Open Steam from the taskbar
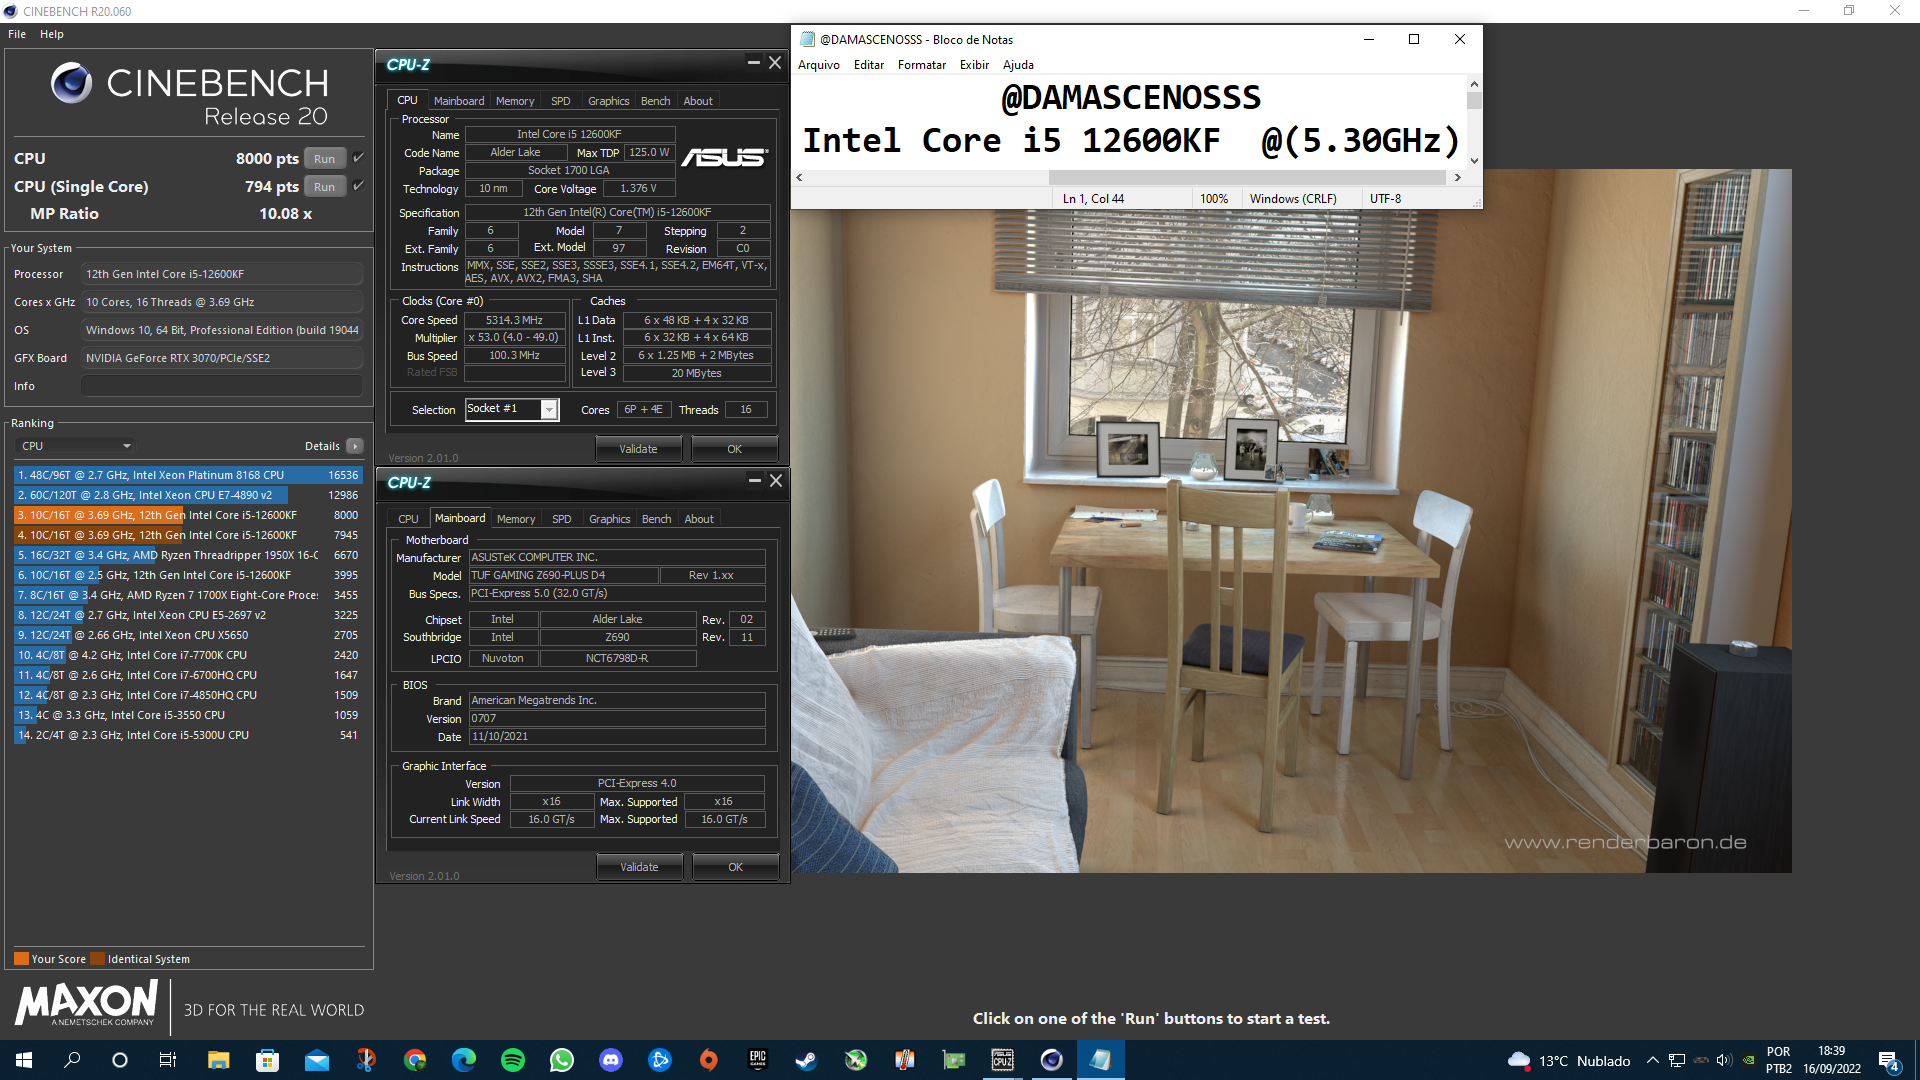This screenshot has height=1080, width=1920. 806,1060
